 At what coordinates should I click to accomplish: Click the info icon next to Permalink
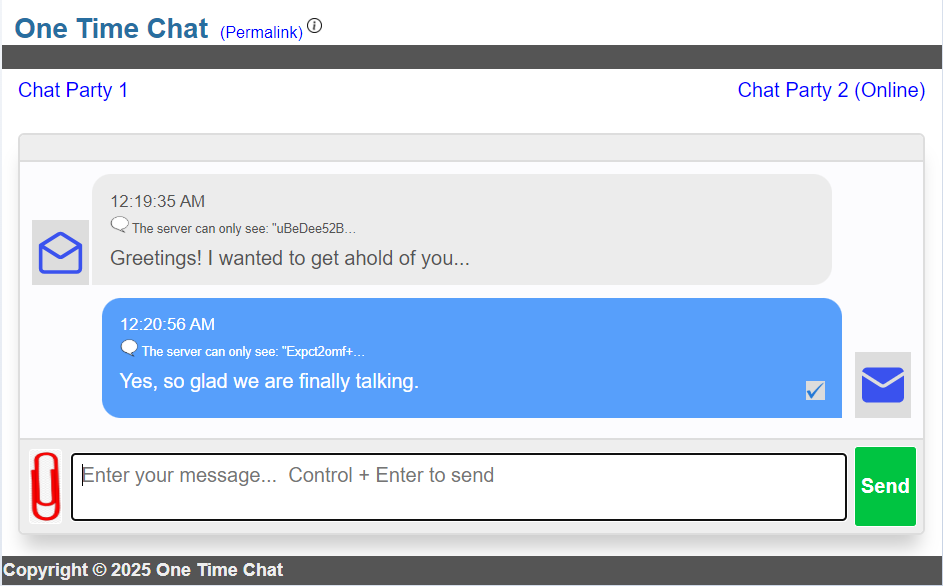(315, 26)
